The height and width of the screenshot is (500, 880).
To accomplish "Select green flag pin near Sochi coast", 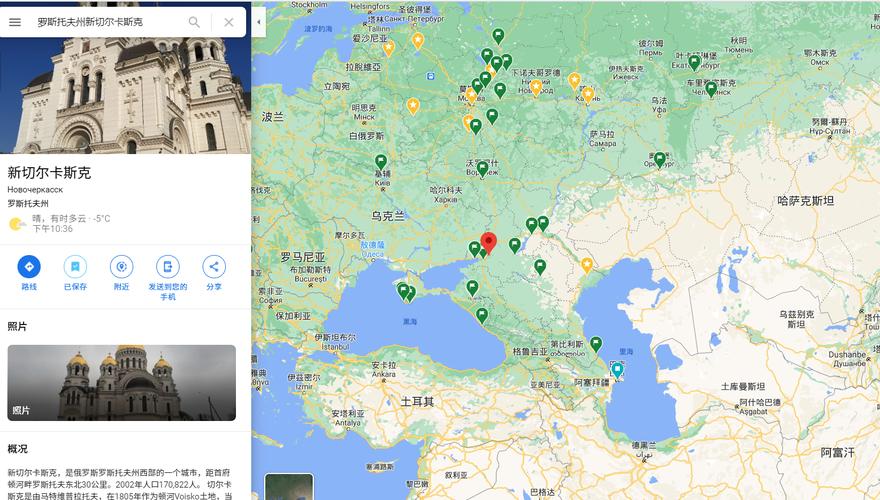I will 482,315.
